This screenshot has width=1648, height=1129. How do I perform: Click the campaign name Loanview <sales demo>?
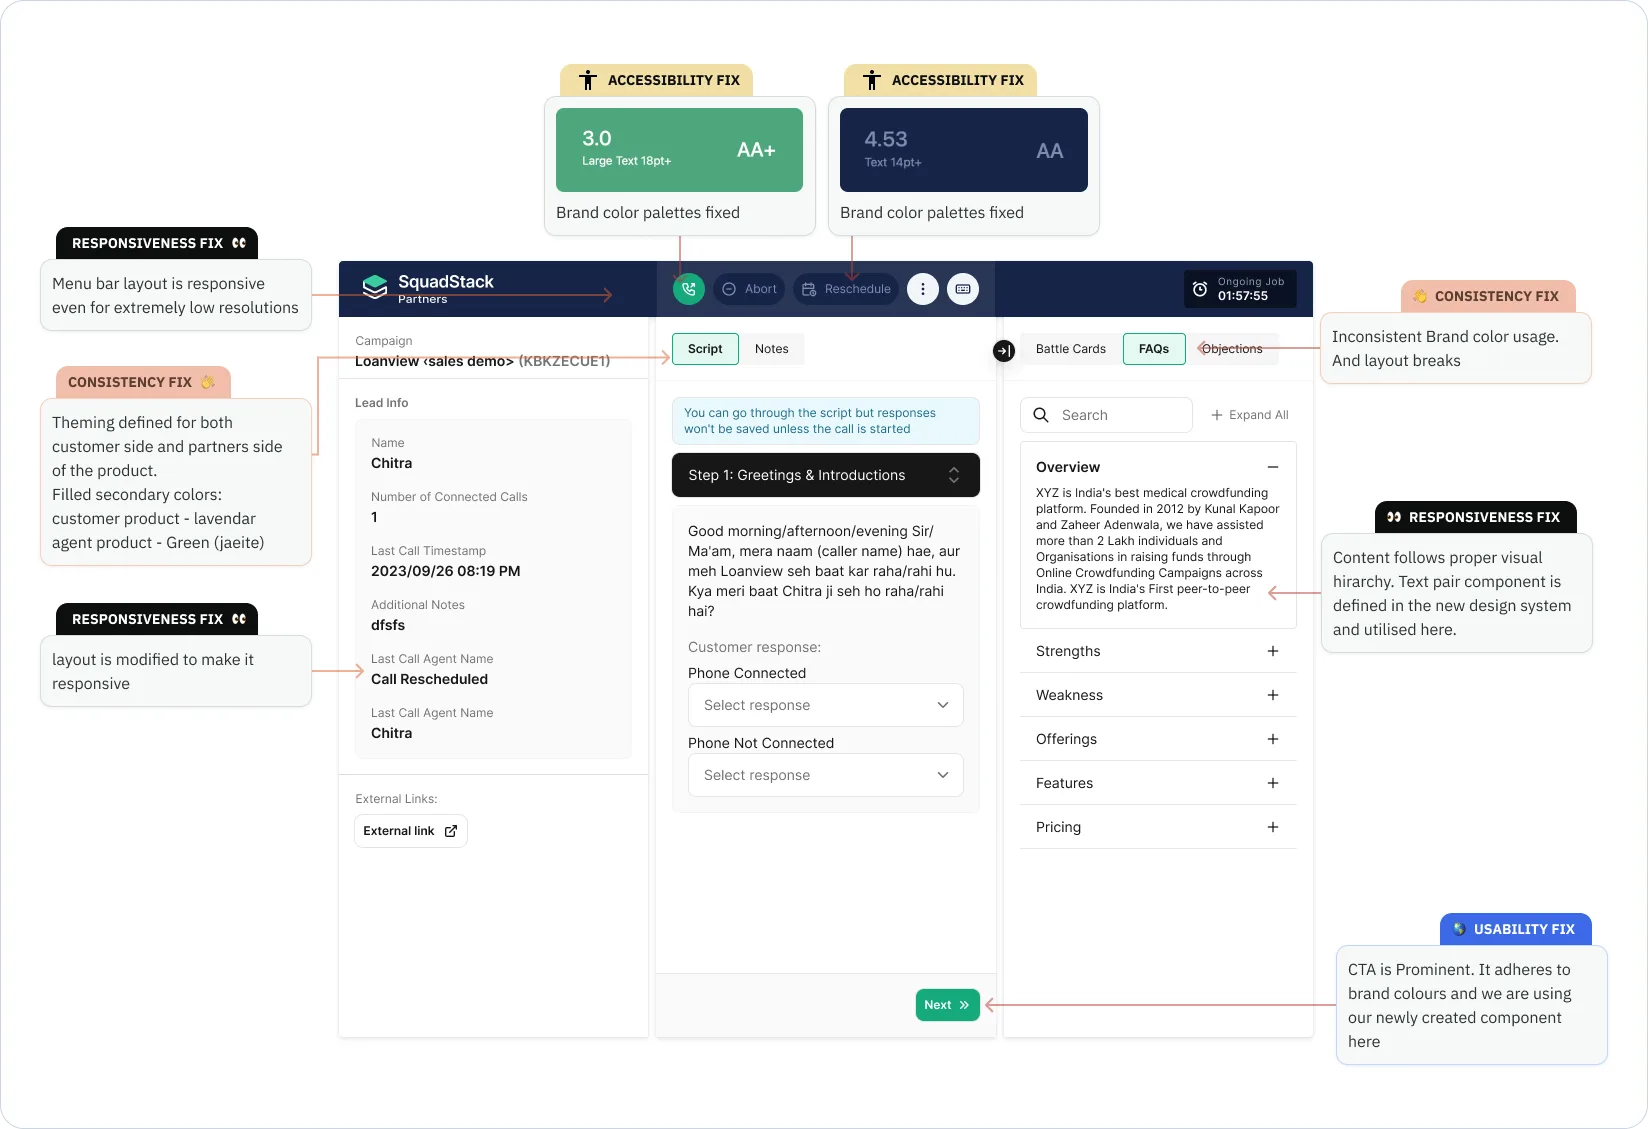(434, 361)
